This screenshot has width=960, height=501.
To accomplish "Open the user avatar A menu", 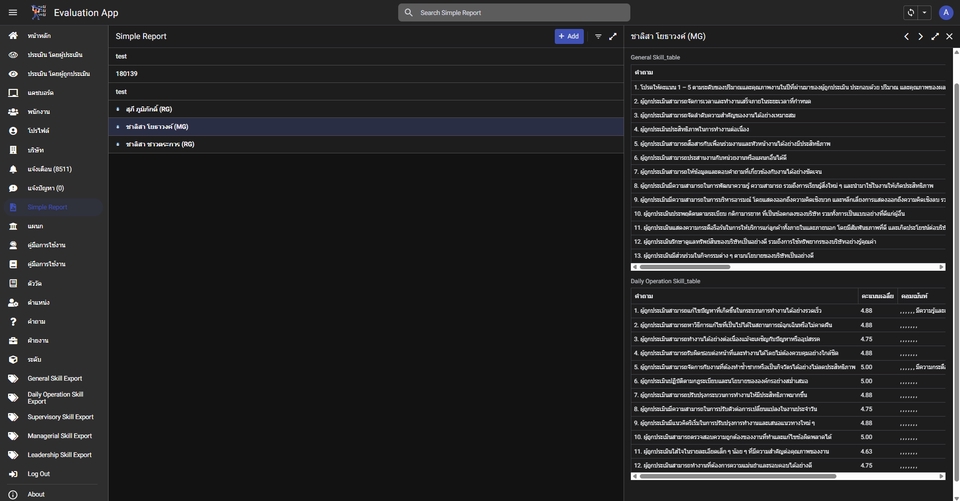I will 946,12.
